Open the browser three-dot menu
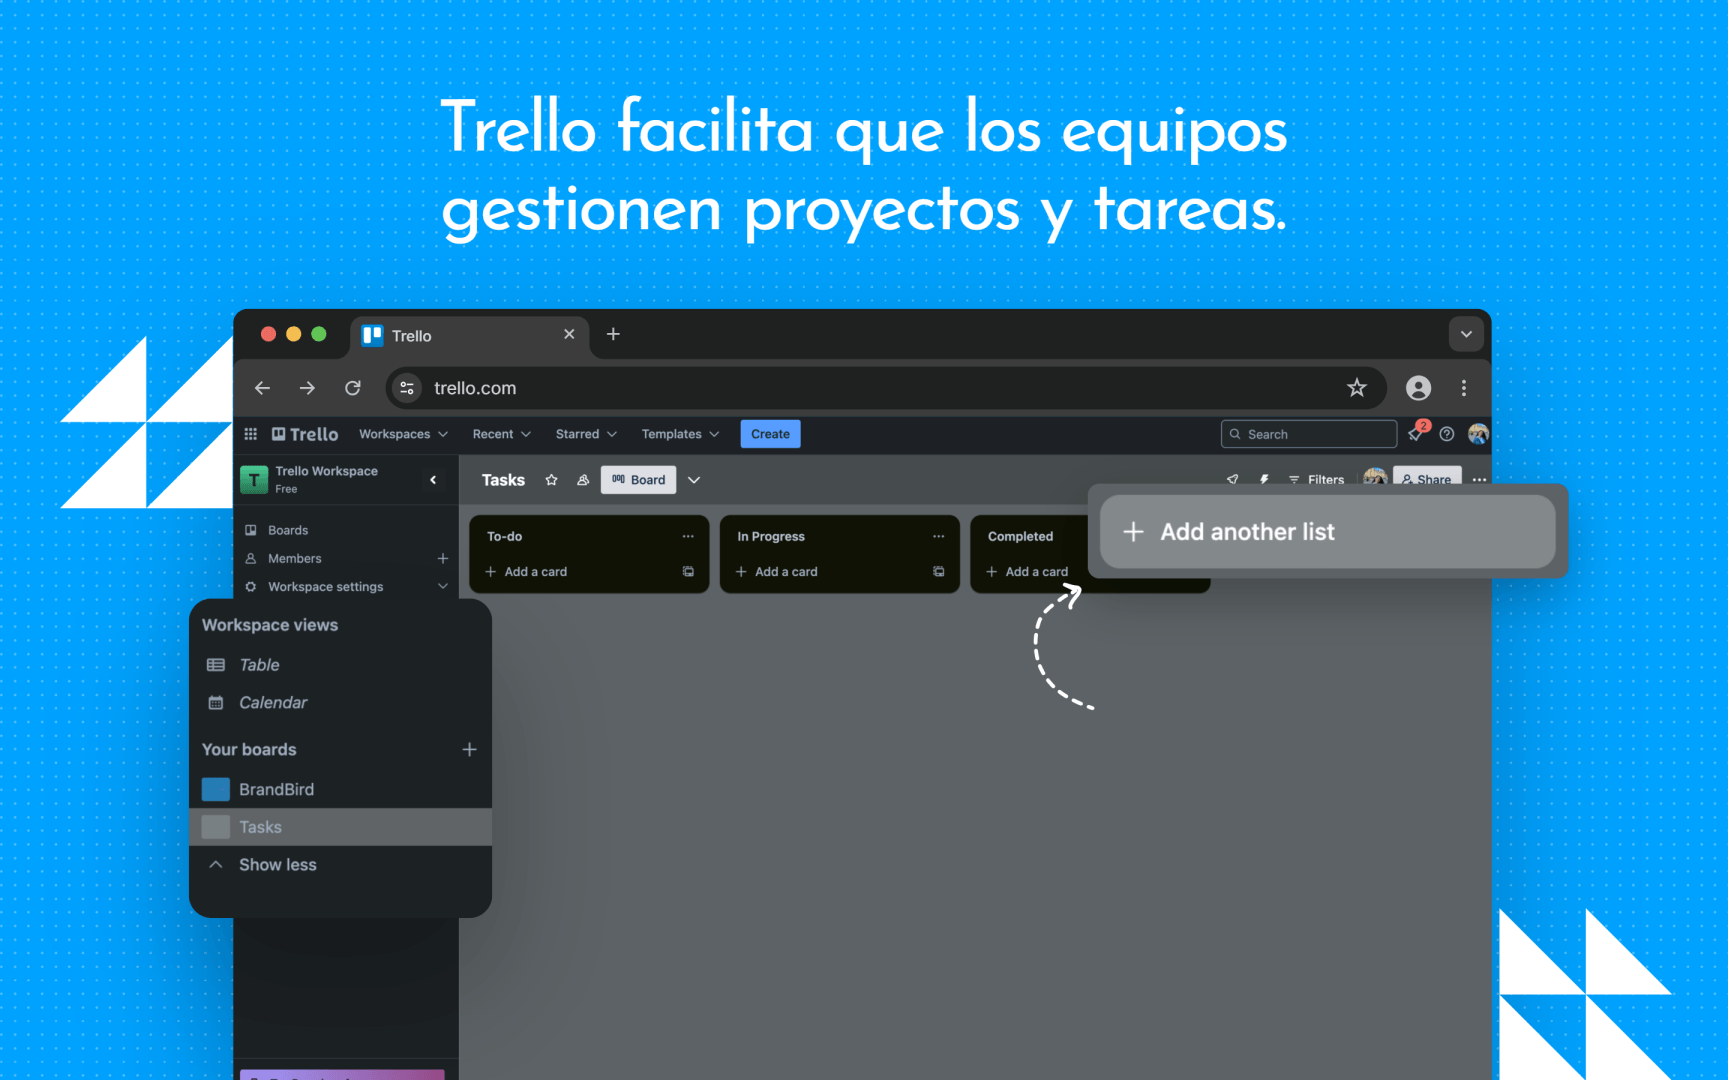1728x1080 pixels. pos(1464,388)
